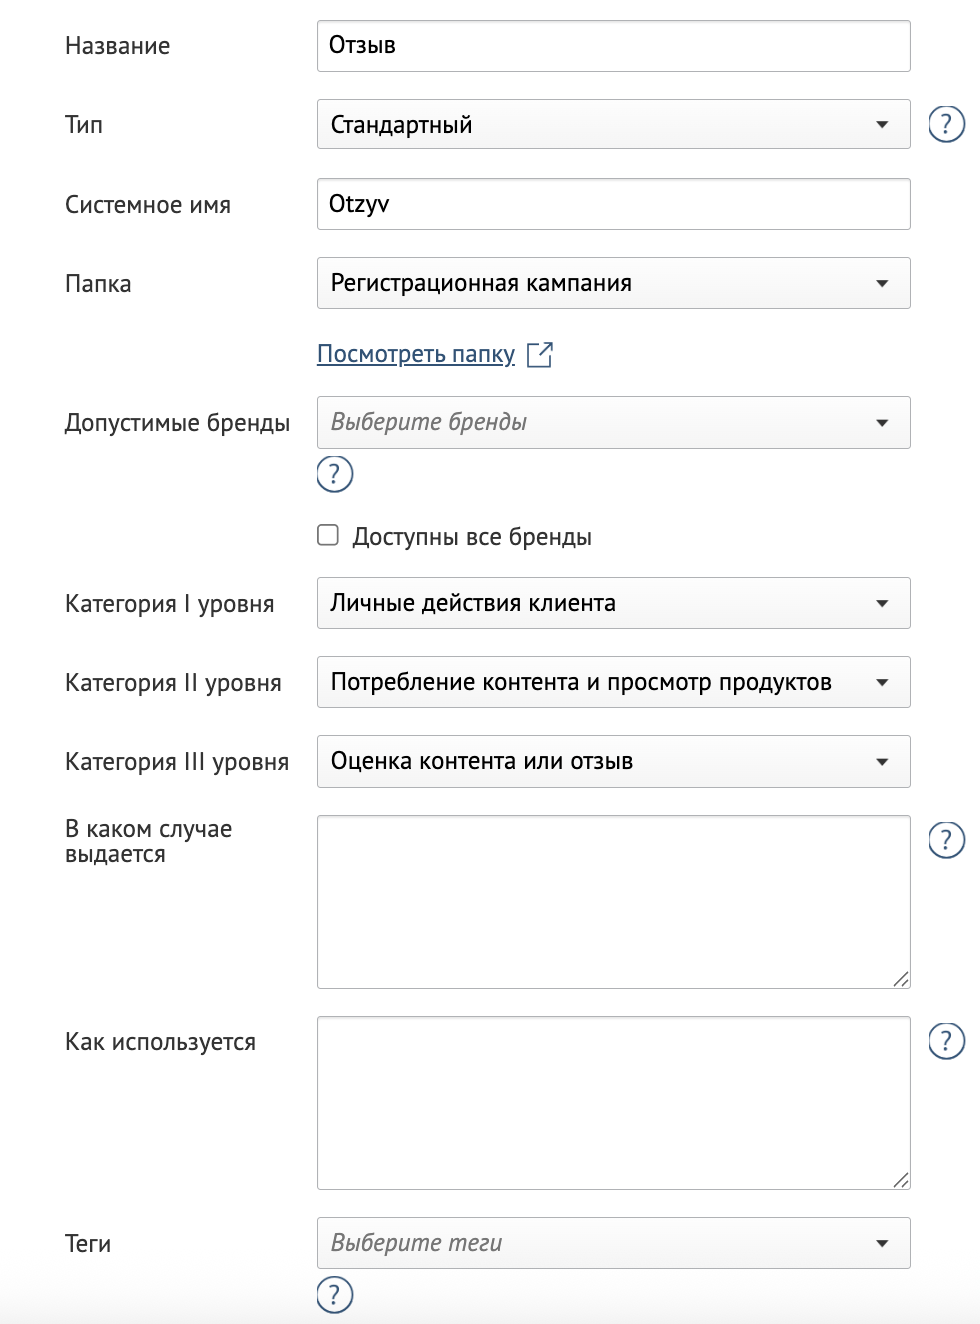
Task: Focus the Как используется textarea
Action: 614,1103
